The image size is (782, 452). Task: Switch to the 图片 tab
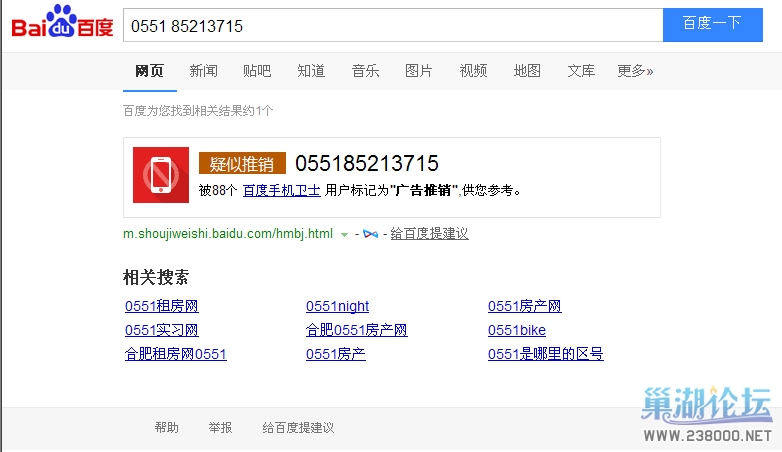pos(419,71)
